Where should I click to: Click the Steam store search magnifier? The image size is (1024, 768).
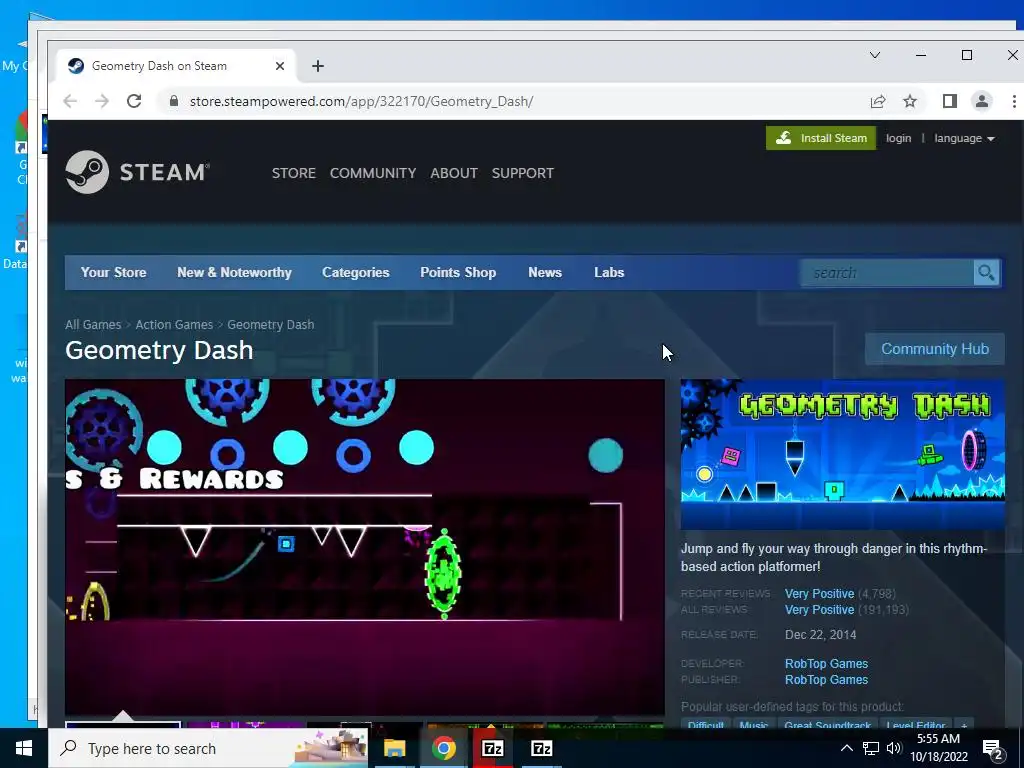[986, 272]
